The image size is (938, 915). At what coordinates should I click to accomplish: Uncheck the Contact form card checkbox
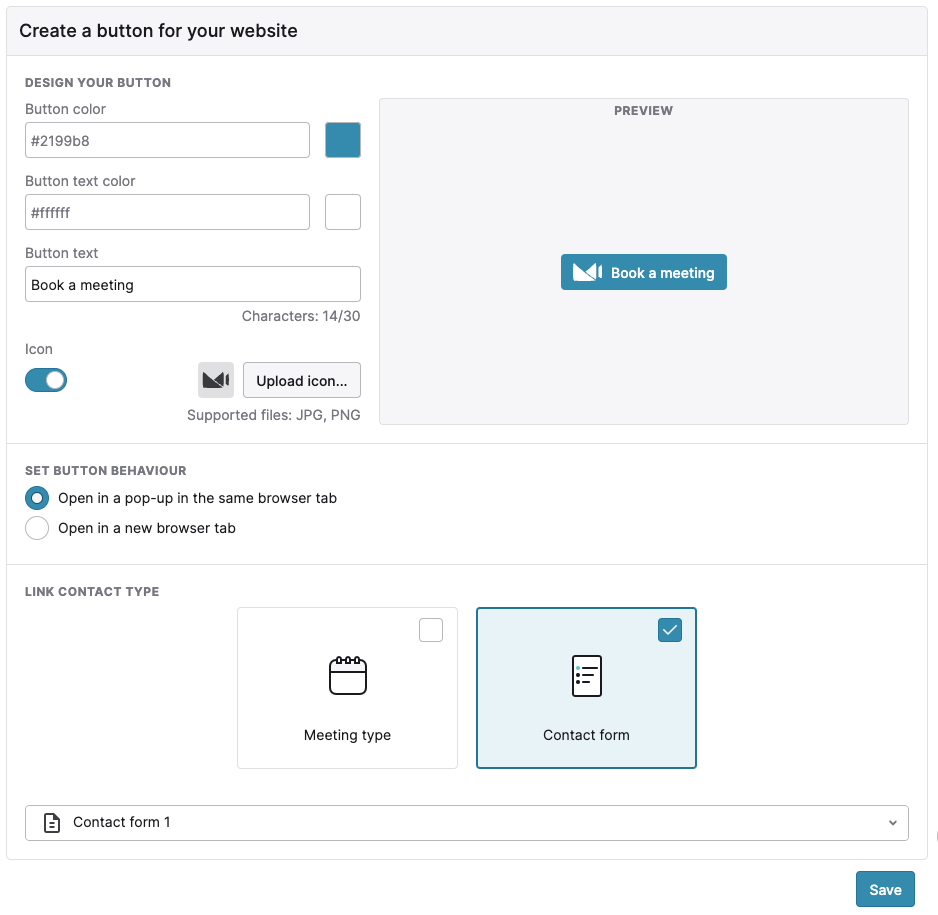click(670, 630)
